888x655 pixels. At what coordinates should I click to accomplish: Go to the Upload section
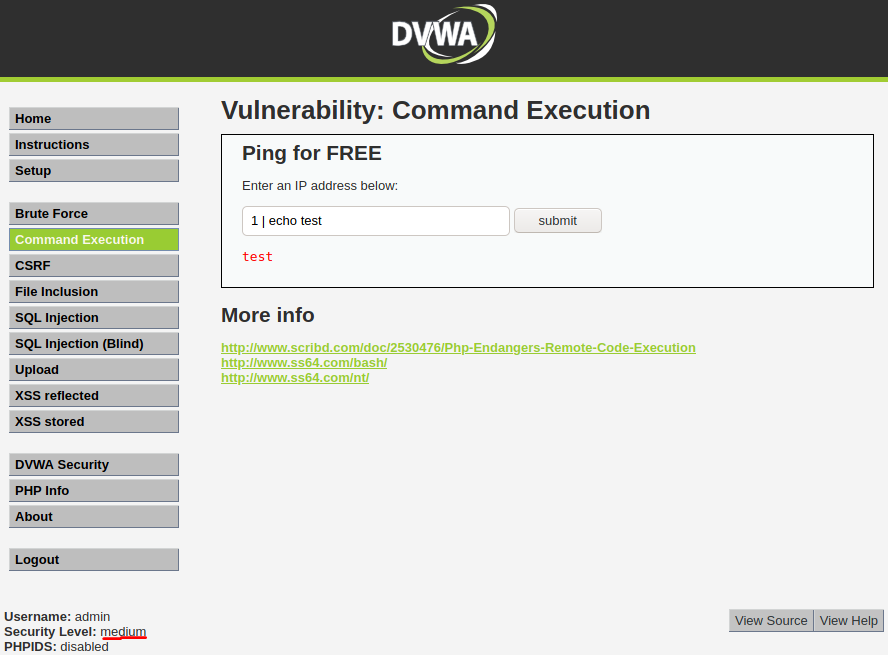tap(94, 370)
